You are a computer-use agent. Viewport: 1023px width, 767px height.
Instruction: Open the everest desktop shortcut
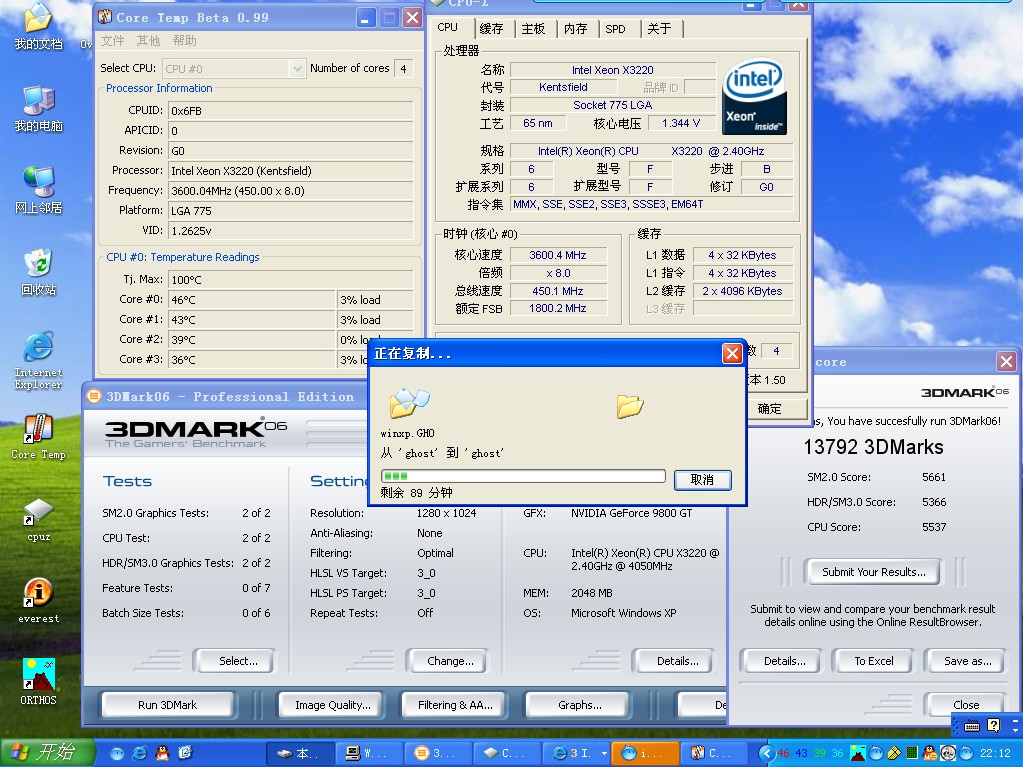(38, 601)
